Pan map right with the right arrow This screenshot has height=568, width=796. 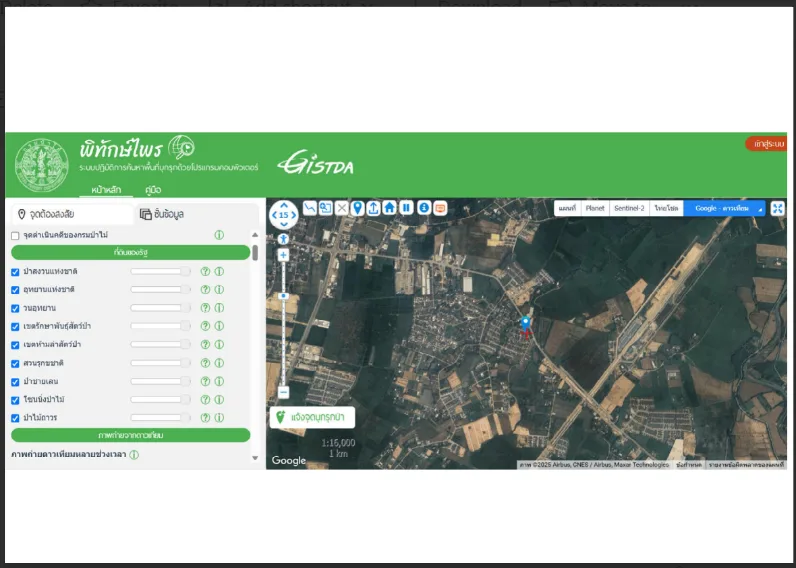tap(293, 215)
